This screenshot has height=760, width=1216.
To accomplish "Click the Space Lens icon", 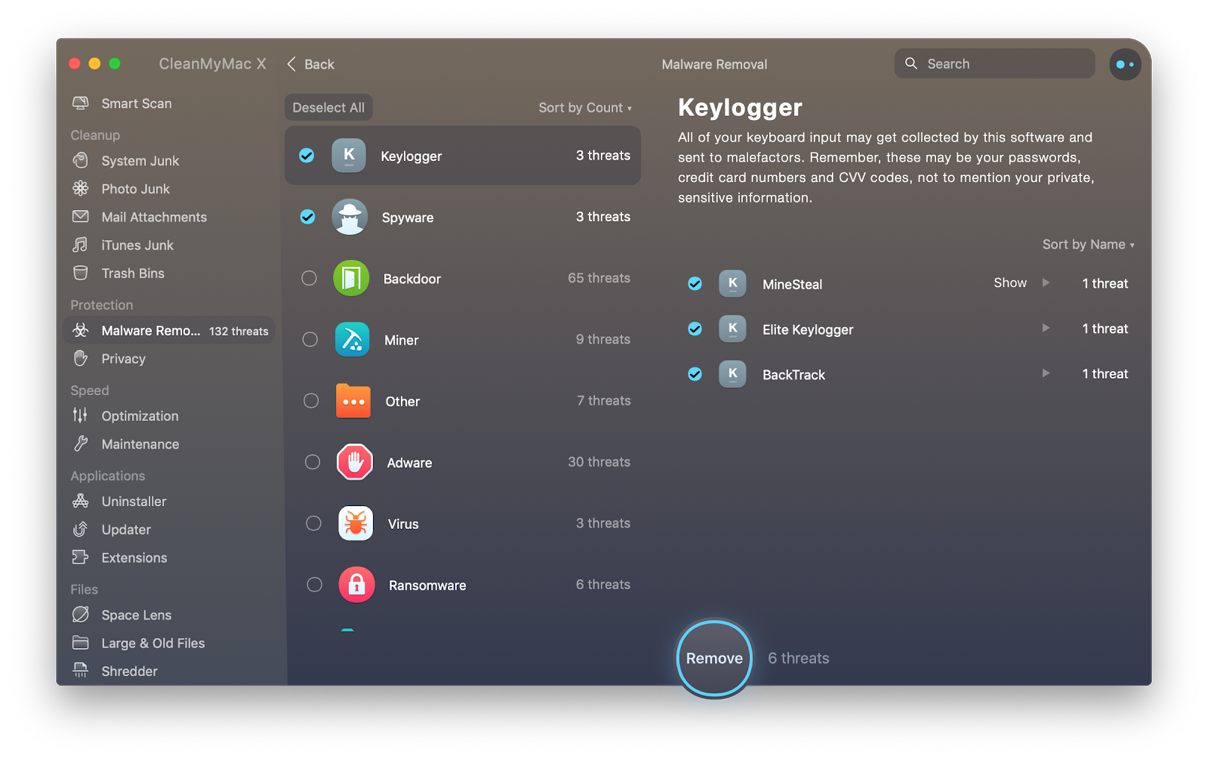I will point(81,614).
